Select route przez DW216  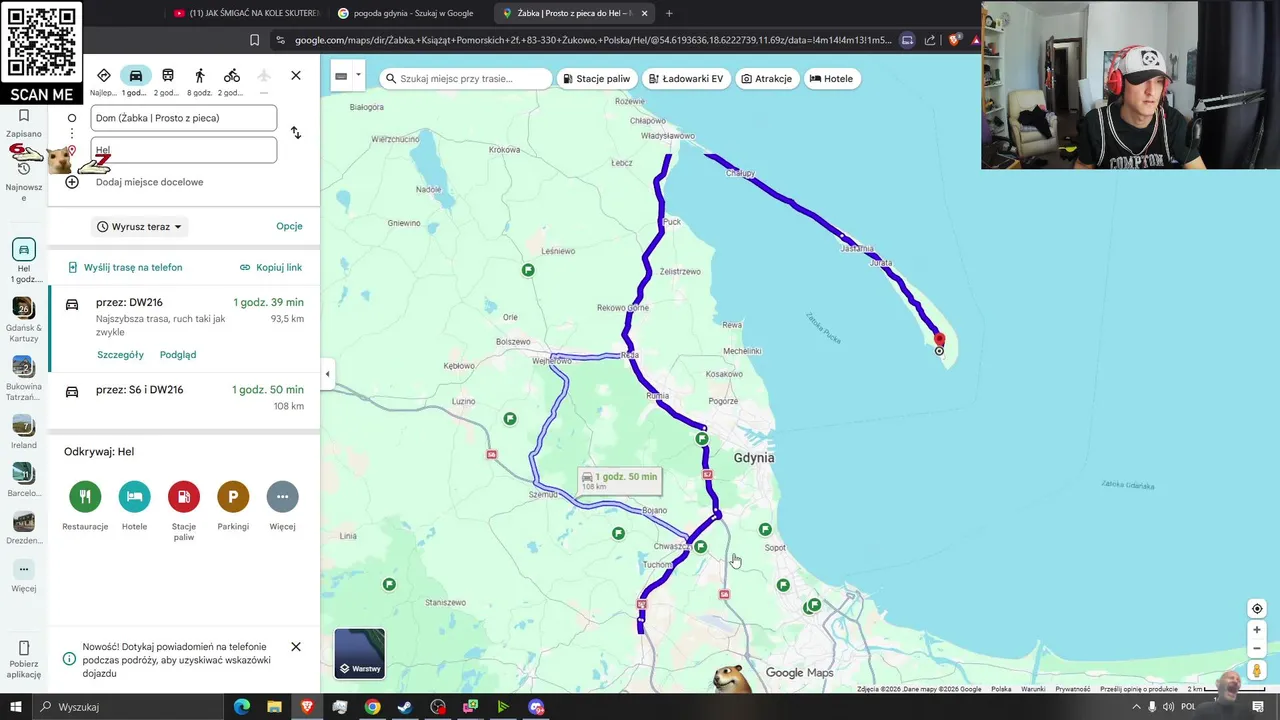(184, 329)
